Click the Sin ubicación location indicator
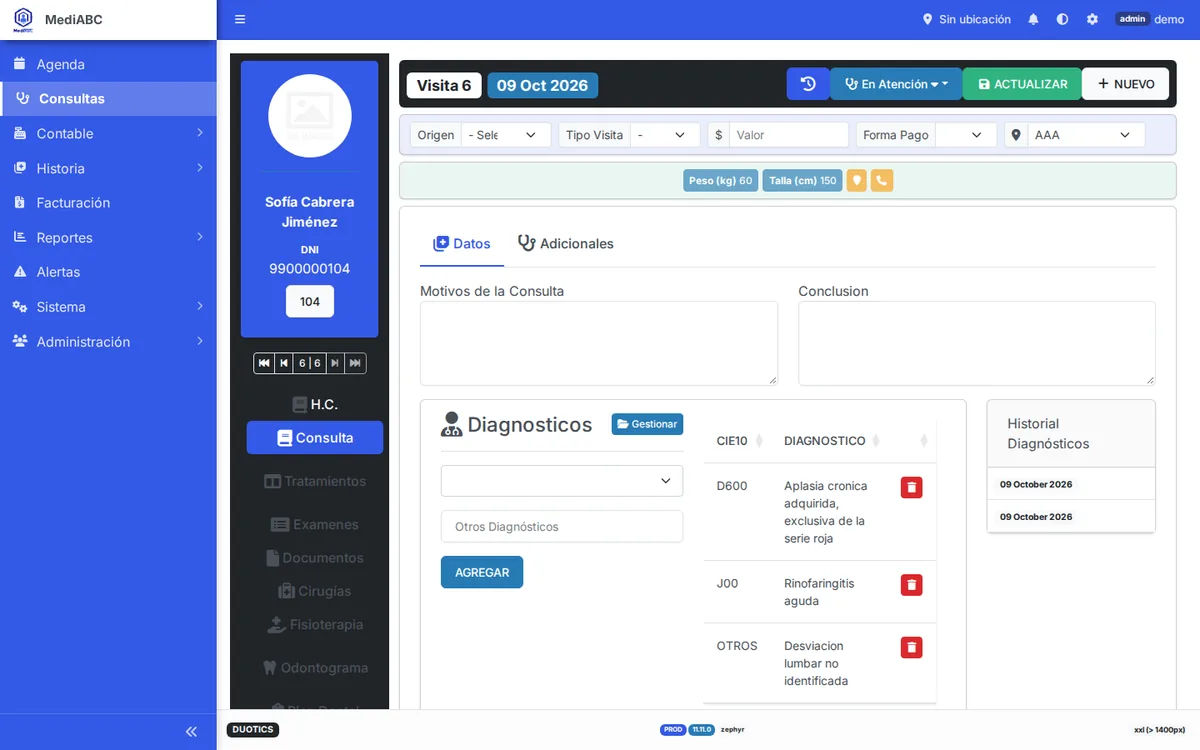Image resolution: width=1200 pixels, height=750 pixels. coord(966,19)
